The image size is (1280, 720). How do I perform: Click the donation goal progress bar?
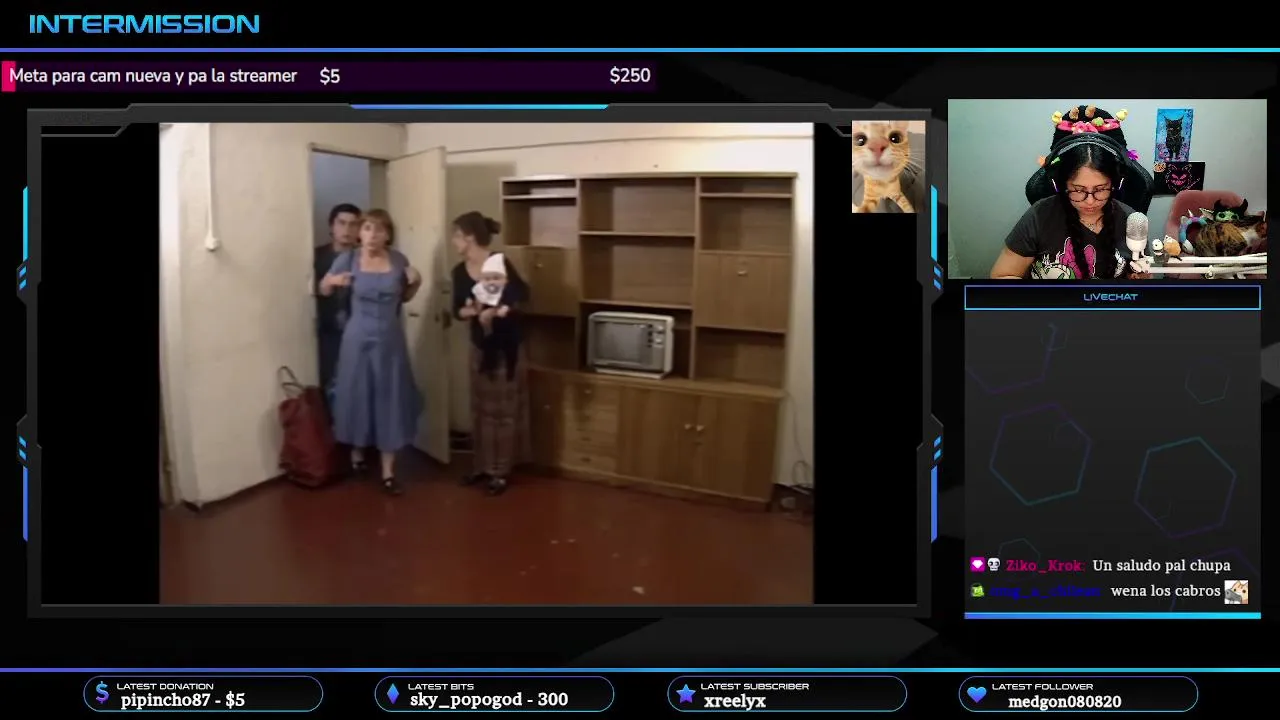pos(329,76)
